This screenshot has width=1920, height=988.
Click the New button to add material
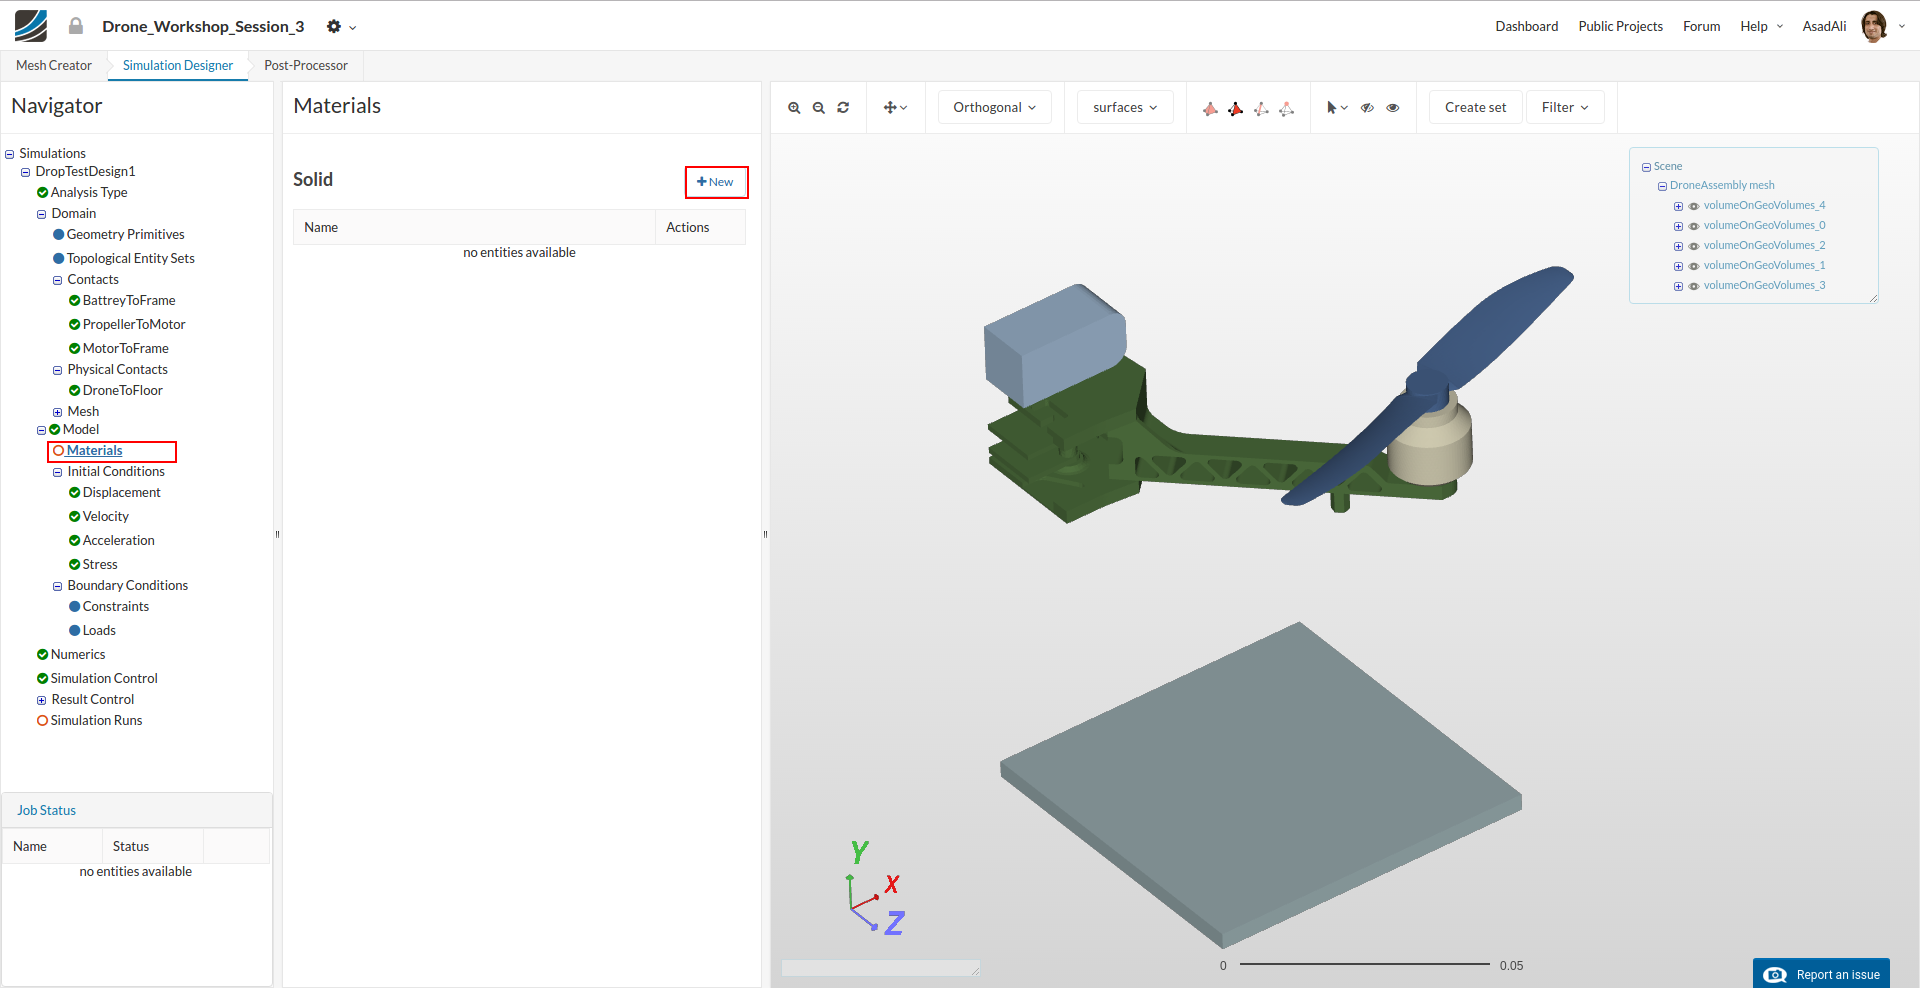point(716,182)
